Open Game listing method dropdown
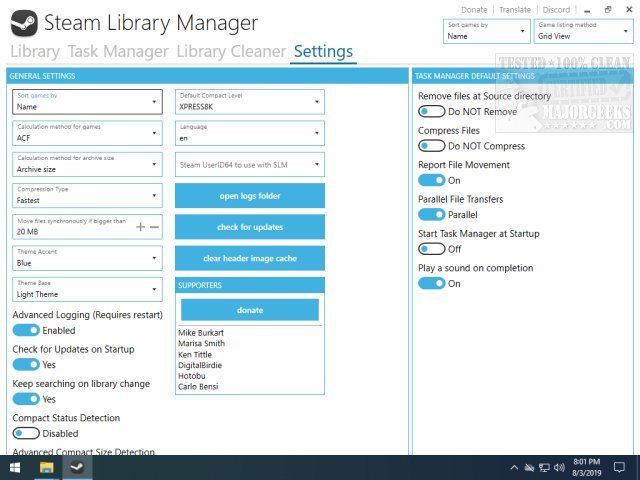Viewport: 640px width, 480px height. point(584,31)
